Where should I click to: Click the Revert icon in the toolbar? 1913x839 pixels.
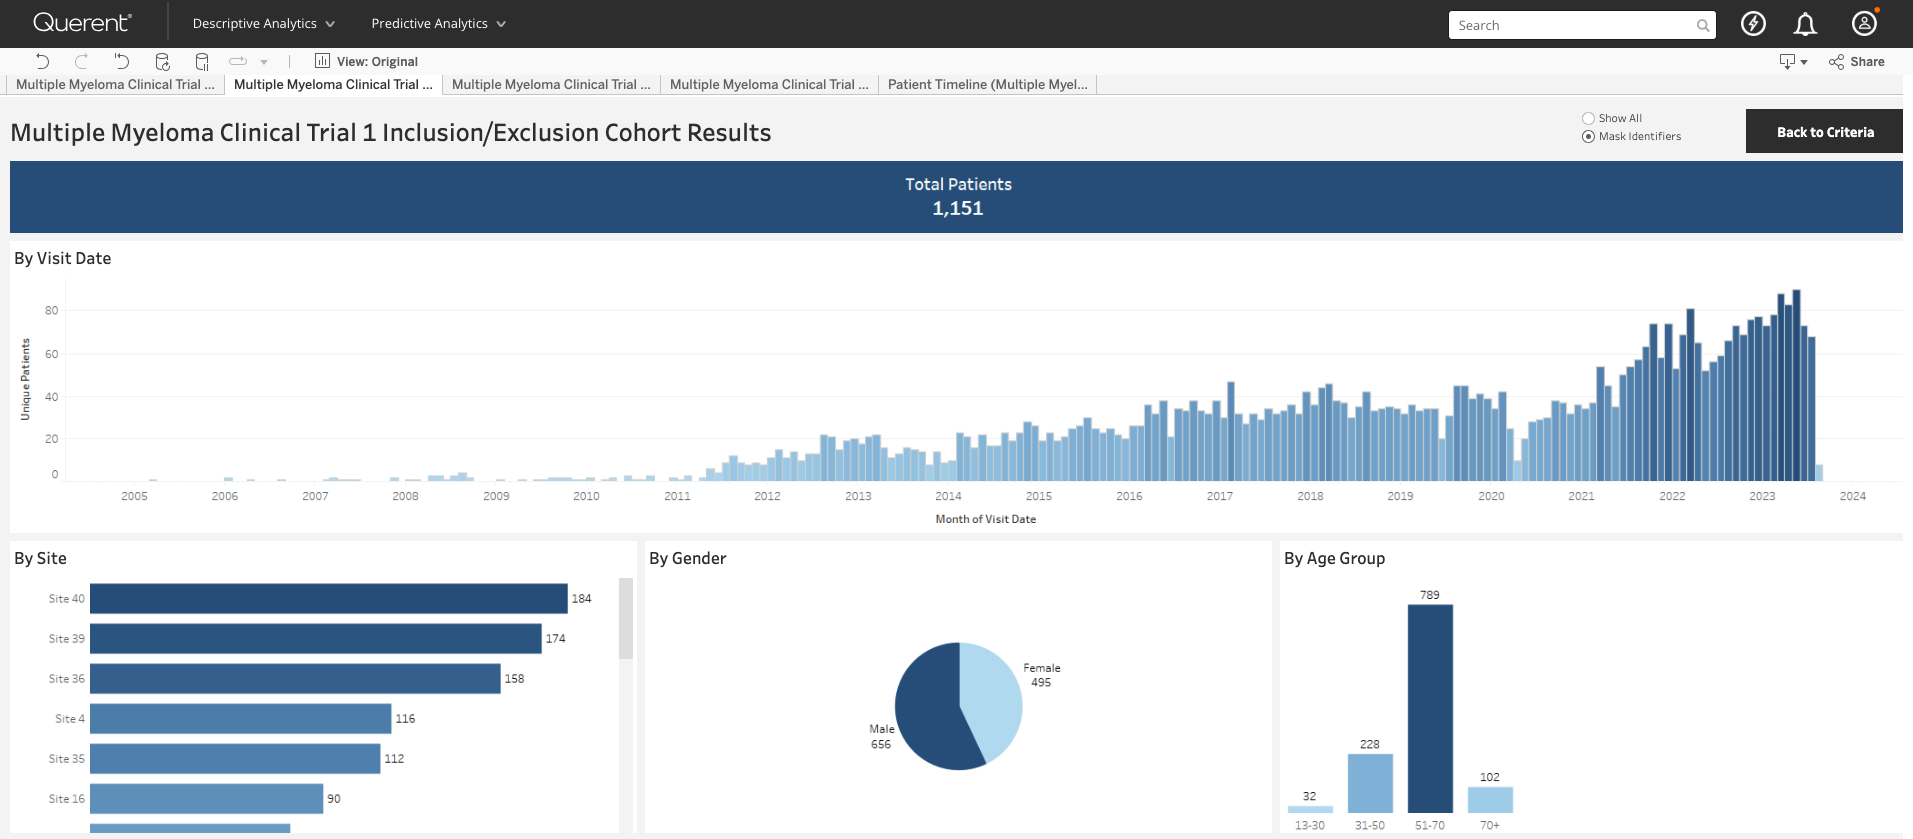pyautogui.click(x=122, y=61)
